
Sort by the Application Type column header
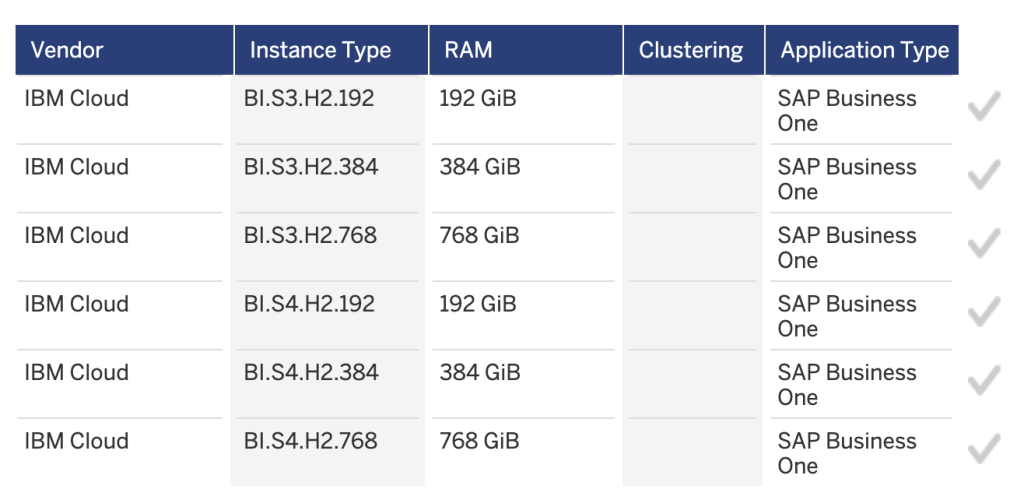tap(862, 50)
